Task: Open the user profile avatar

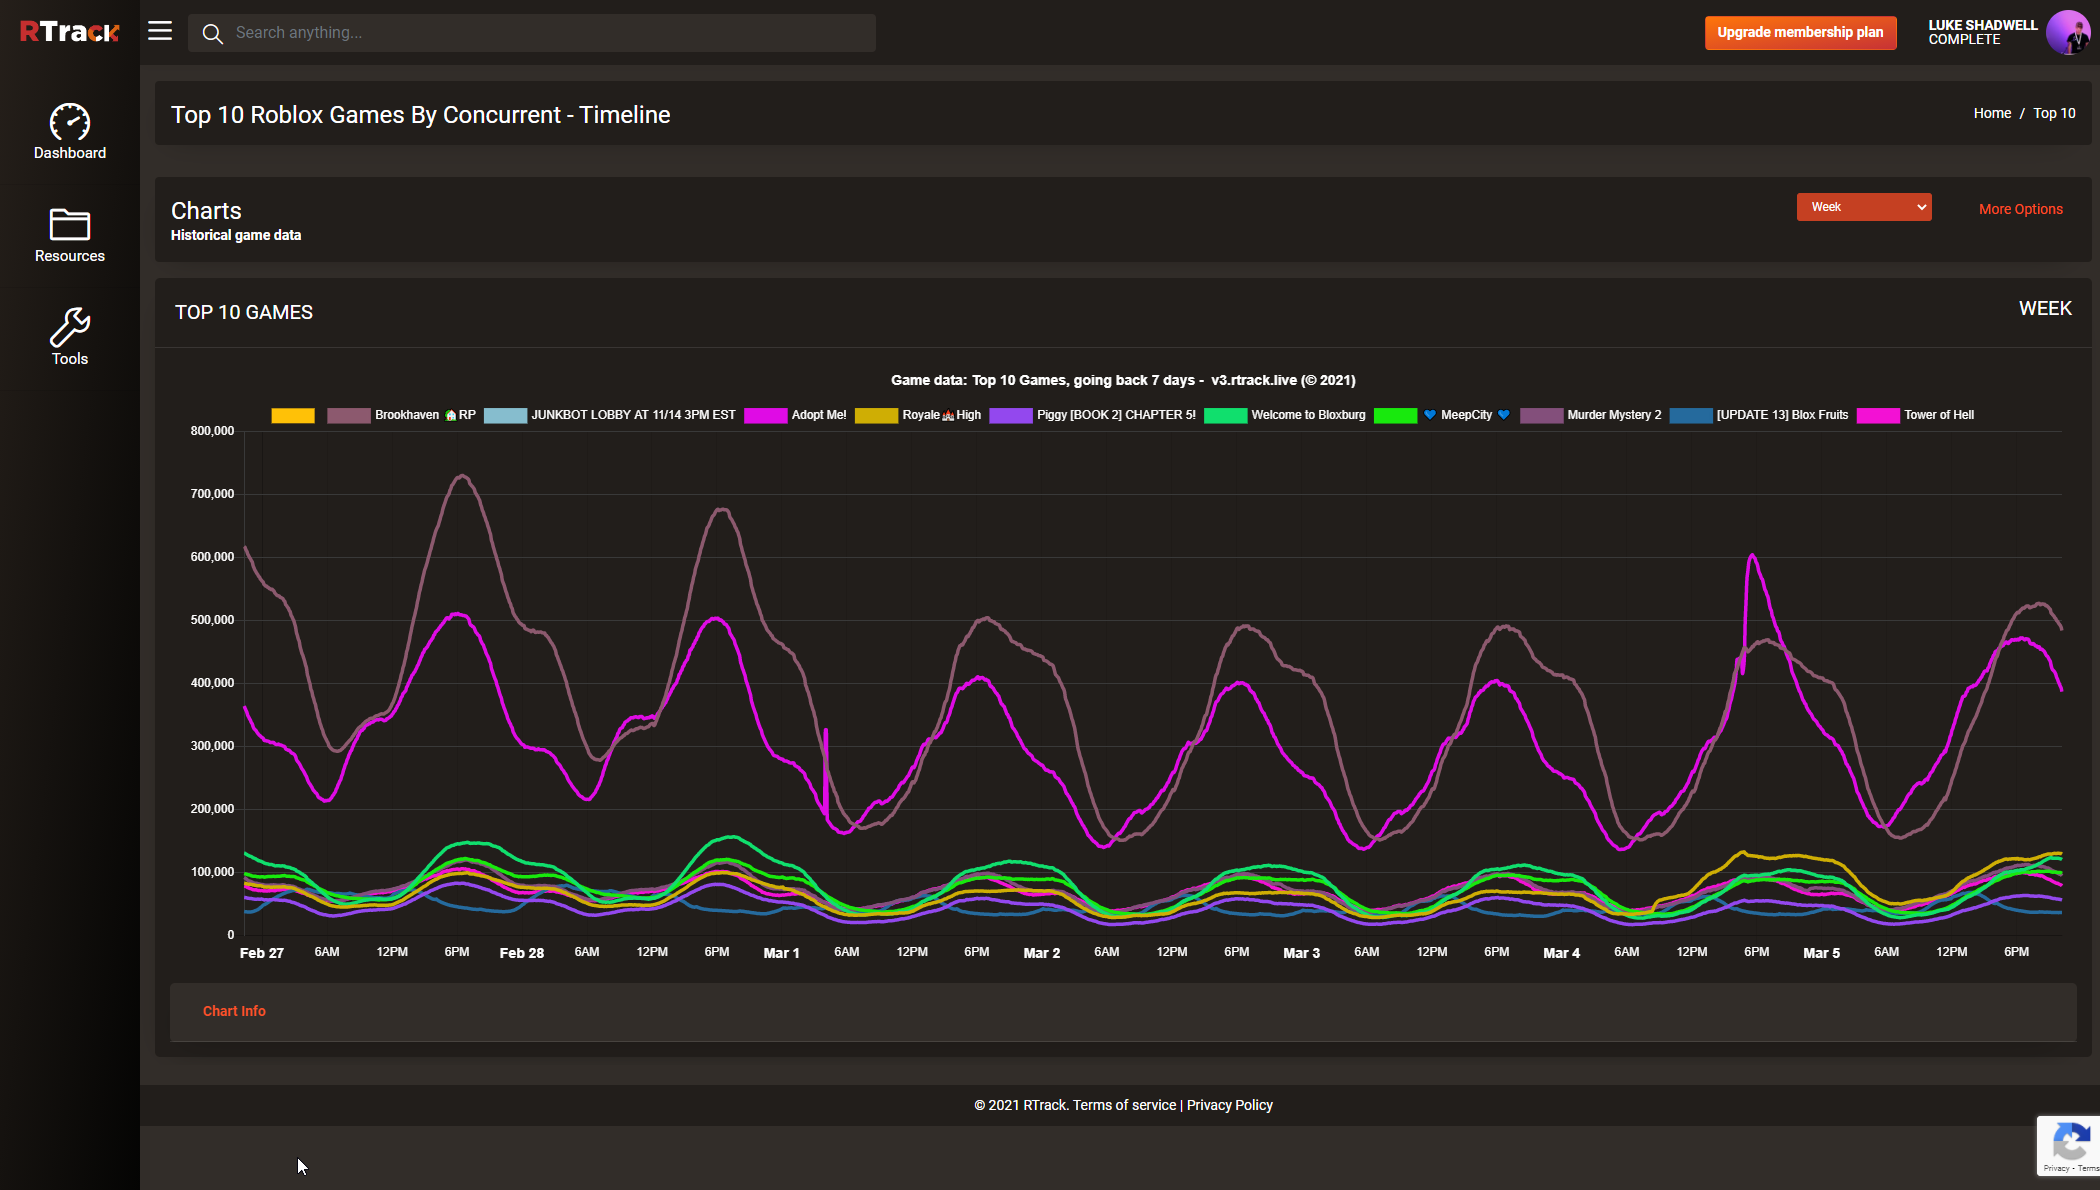Action: click(x=2066, y=32)
